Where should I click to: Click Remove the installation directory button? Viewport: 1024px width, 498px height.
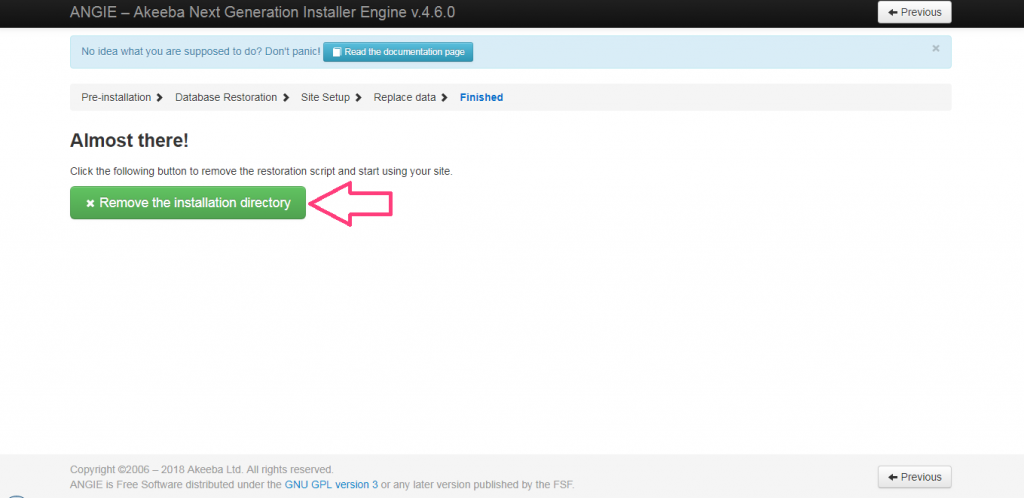pos(187,203)
